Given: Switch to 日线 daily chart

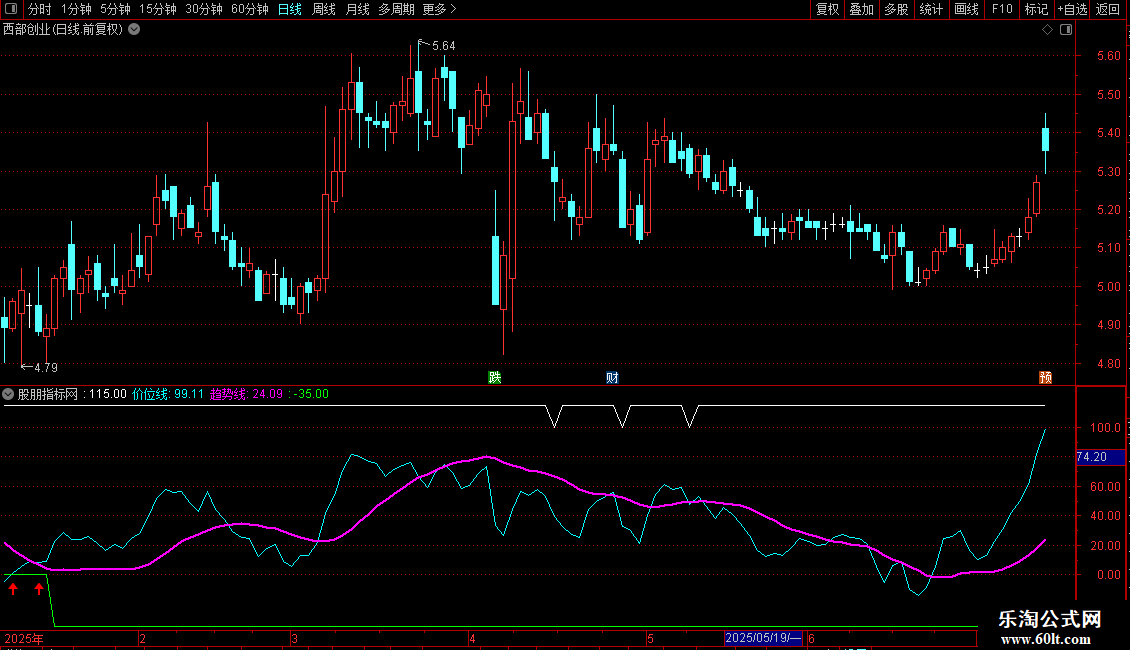Looking at the screenshot, I should (x=290, y=9).
